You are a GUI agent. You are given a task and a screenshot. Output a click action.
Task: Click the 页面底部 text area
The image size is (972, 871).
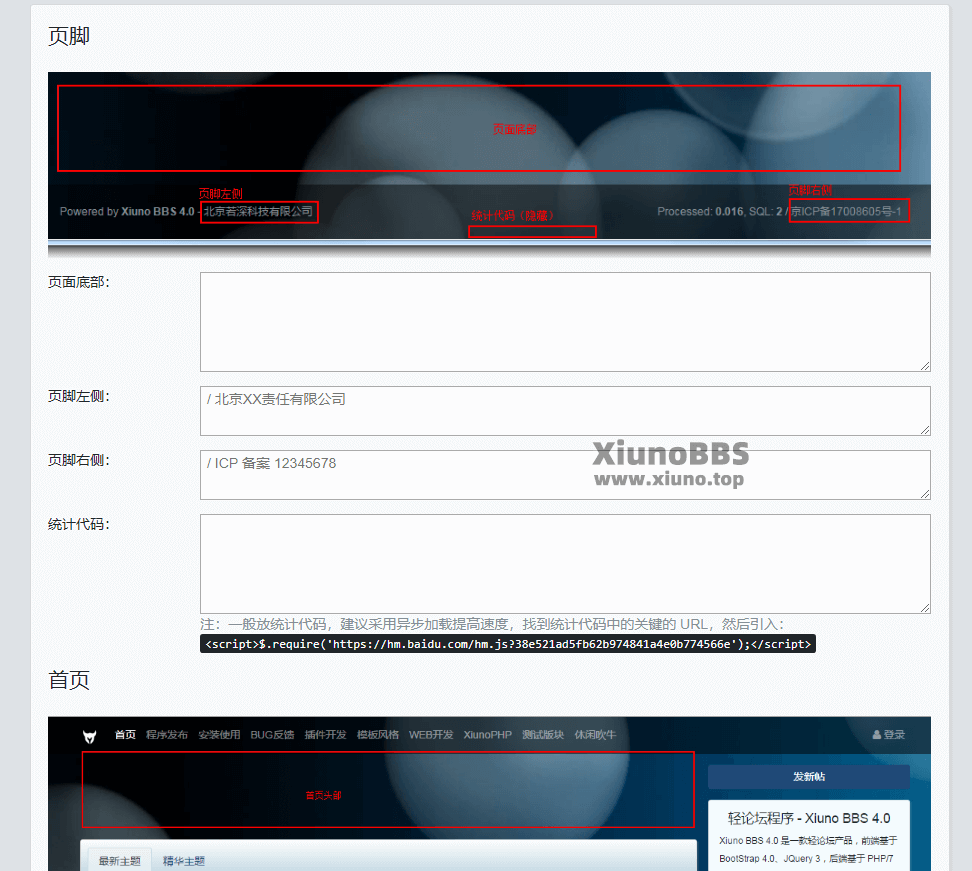(x=565, y=322)
